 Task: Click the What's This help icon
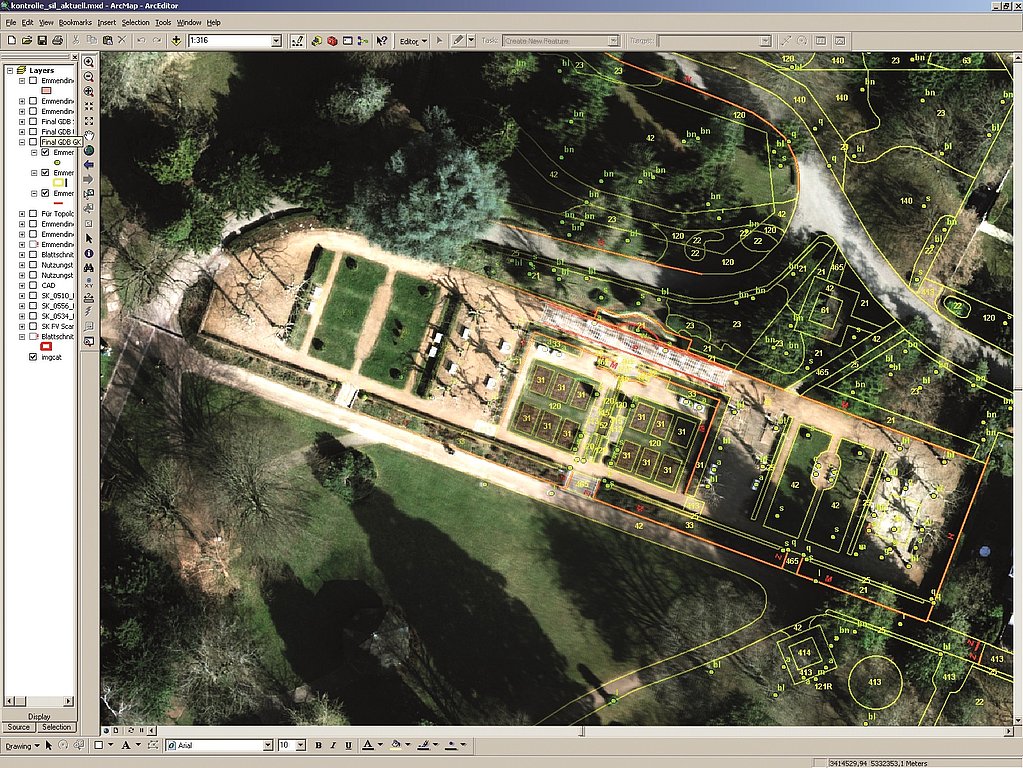click(x=382, y=41)
